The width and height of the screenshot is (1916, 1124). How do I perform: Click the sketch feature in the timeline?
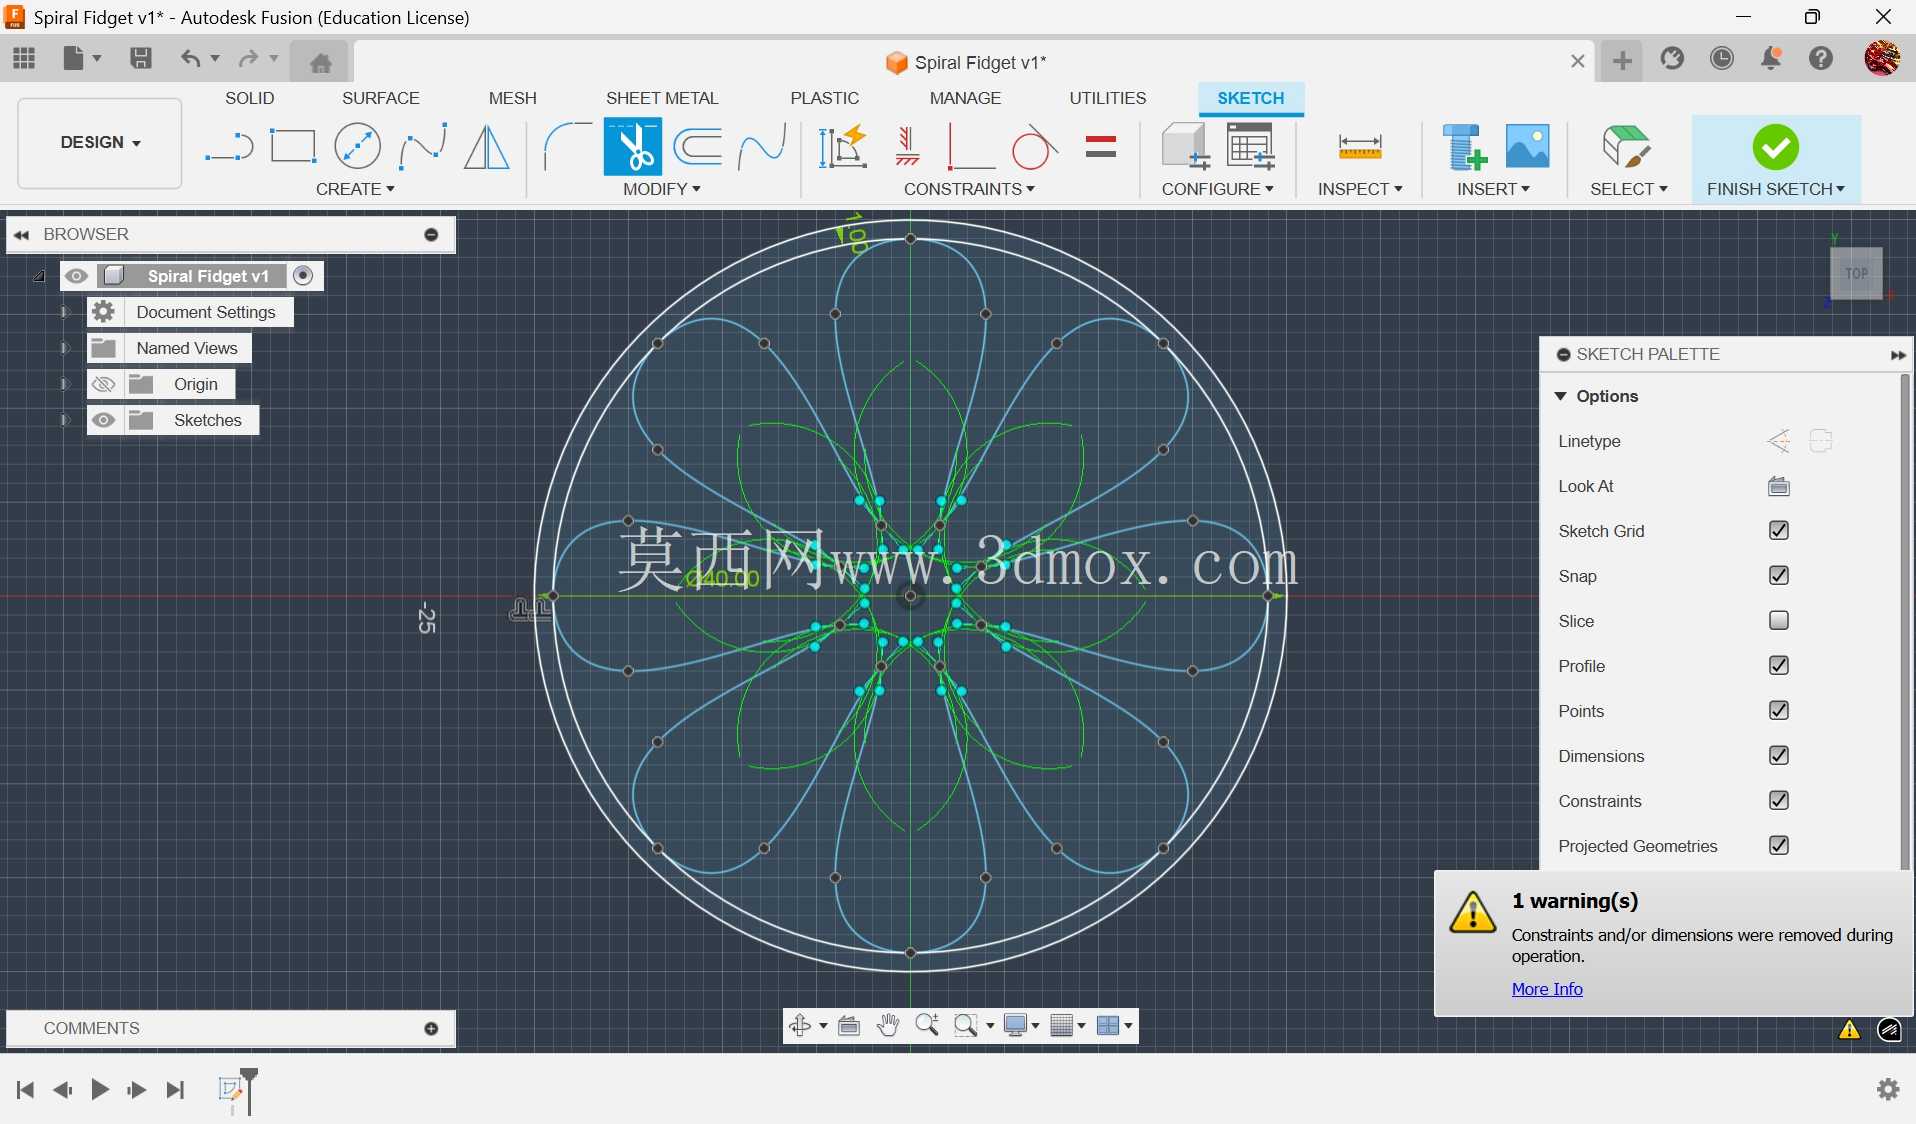click(x=231, y=1089)
